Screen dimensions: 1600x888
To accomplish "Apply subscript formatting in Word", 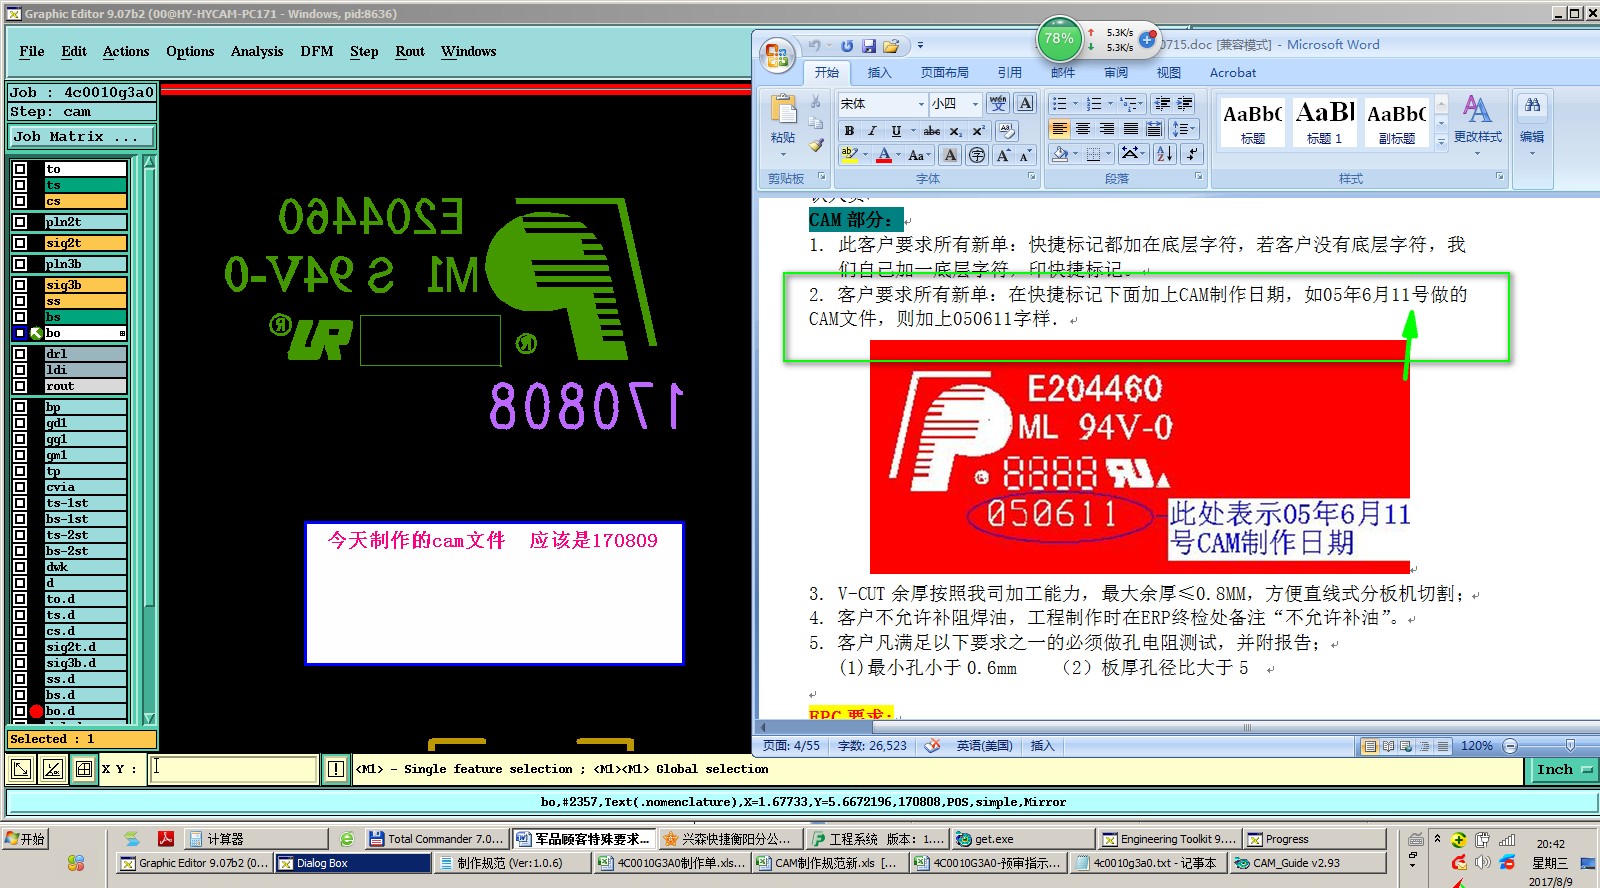I will tap(956, 131).
